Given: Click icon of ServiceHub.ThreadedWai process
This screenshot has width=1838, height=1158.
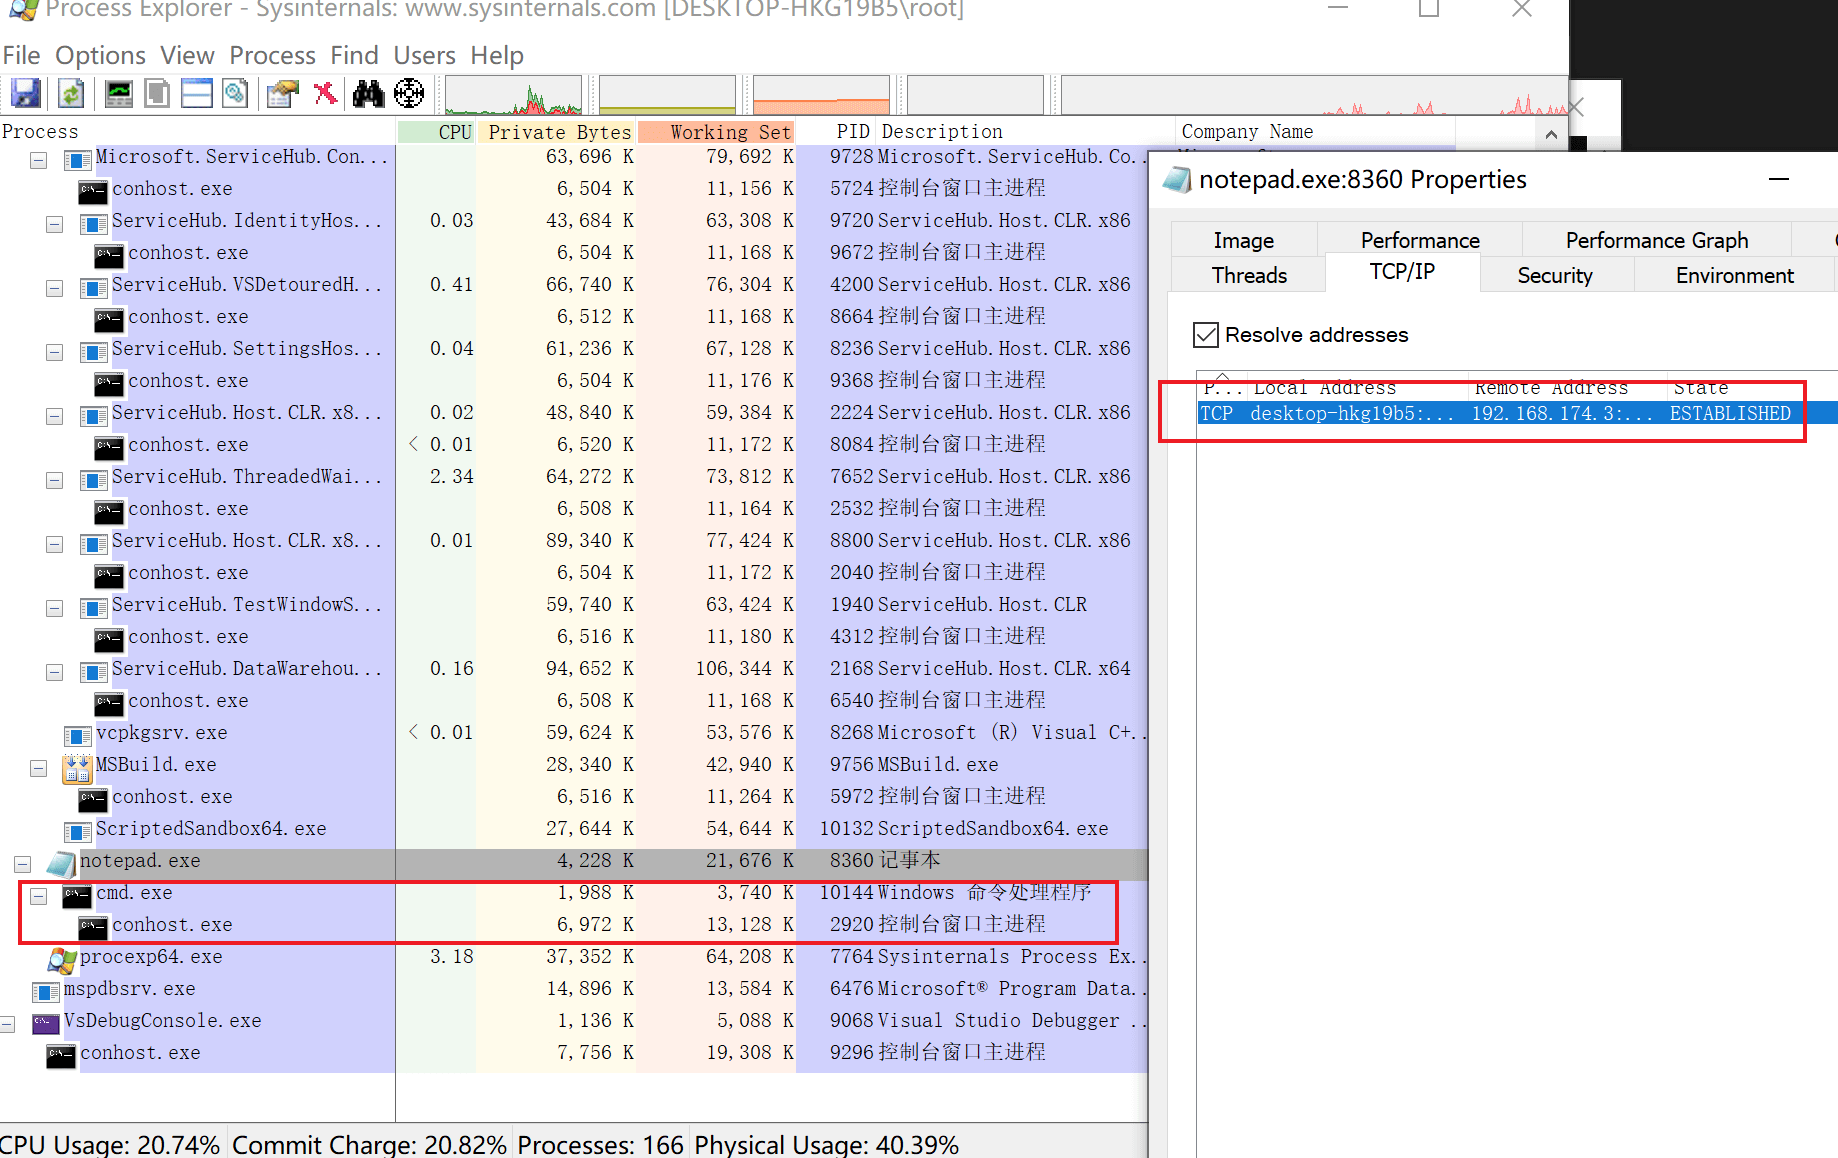Looking at the screenshot, I should click(x=94, y=479).
